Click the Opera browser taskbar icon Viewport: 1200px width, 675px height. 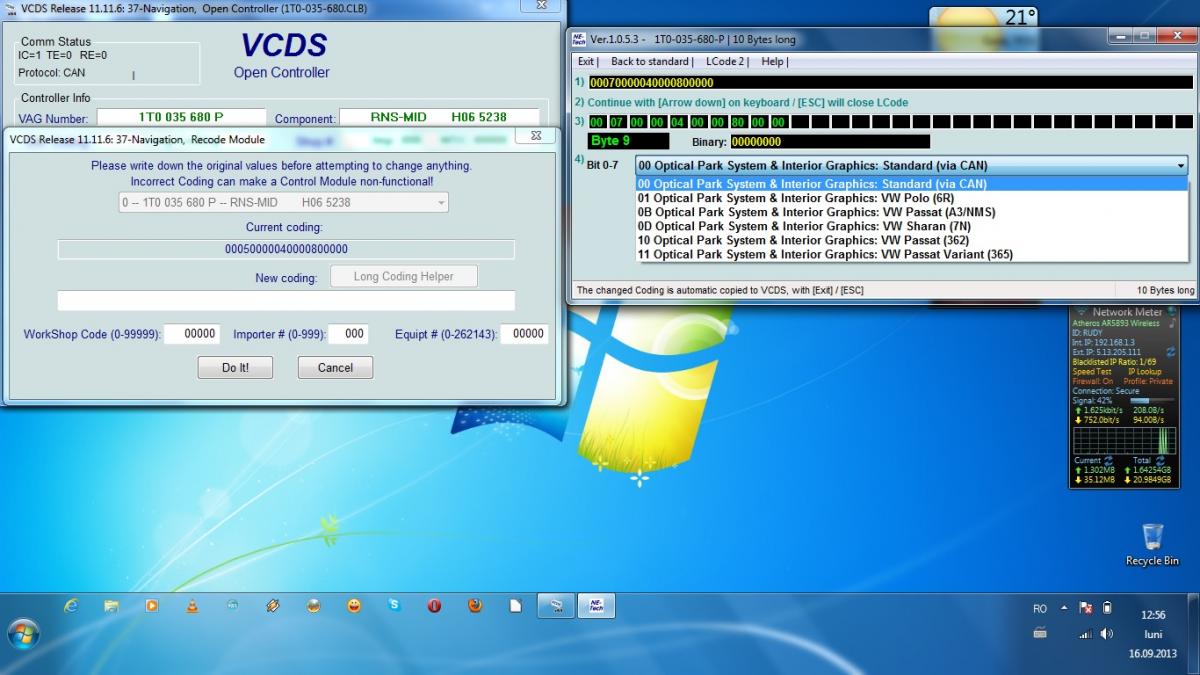pos(434,606)
